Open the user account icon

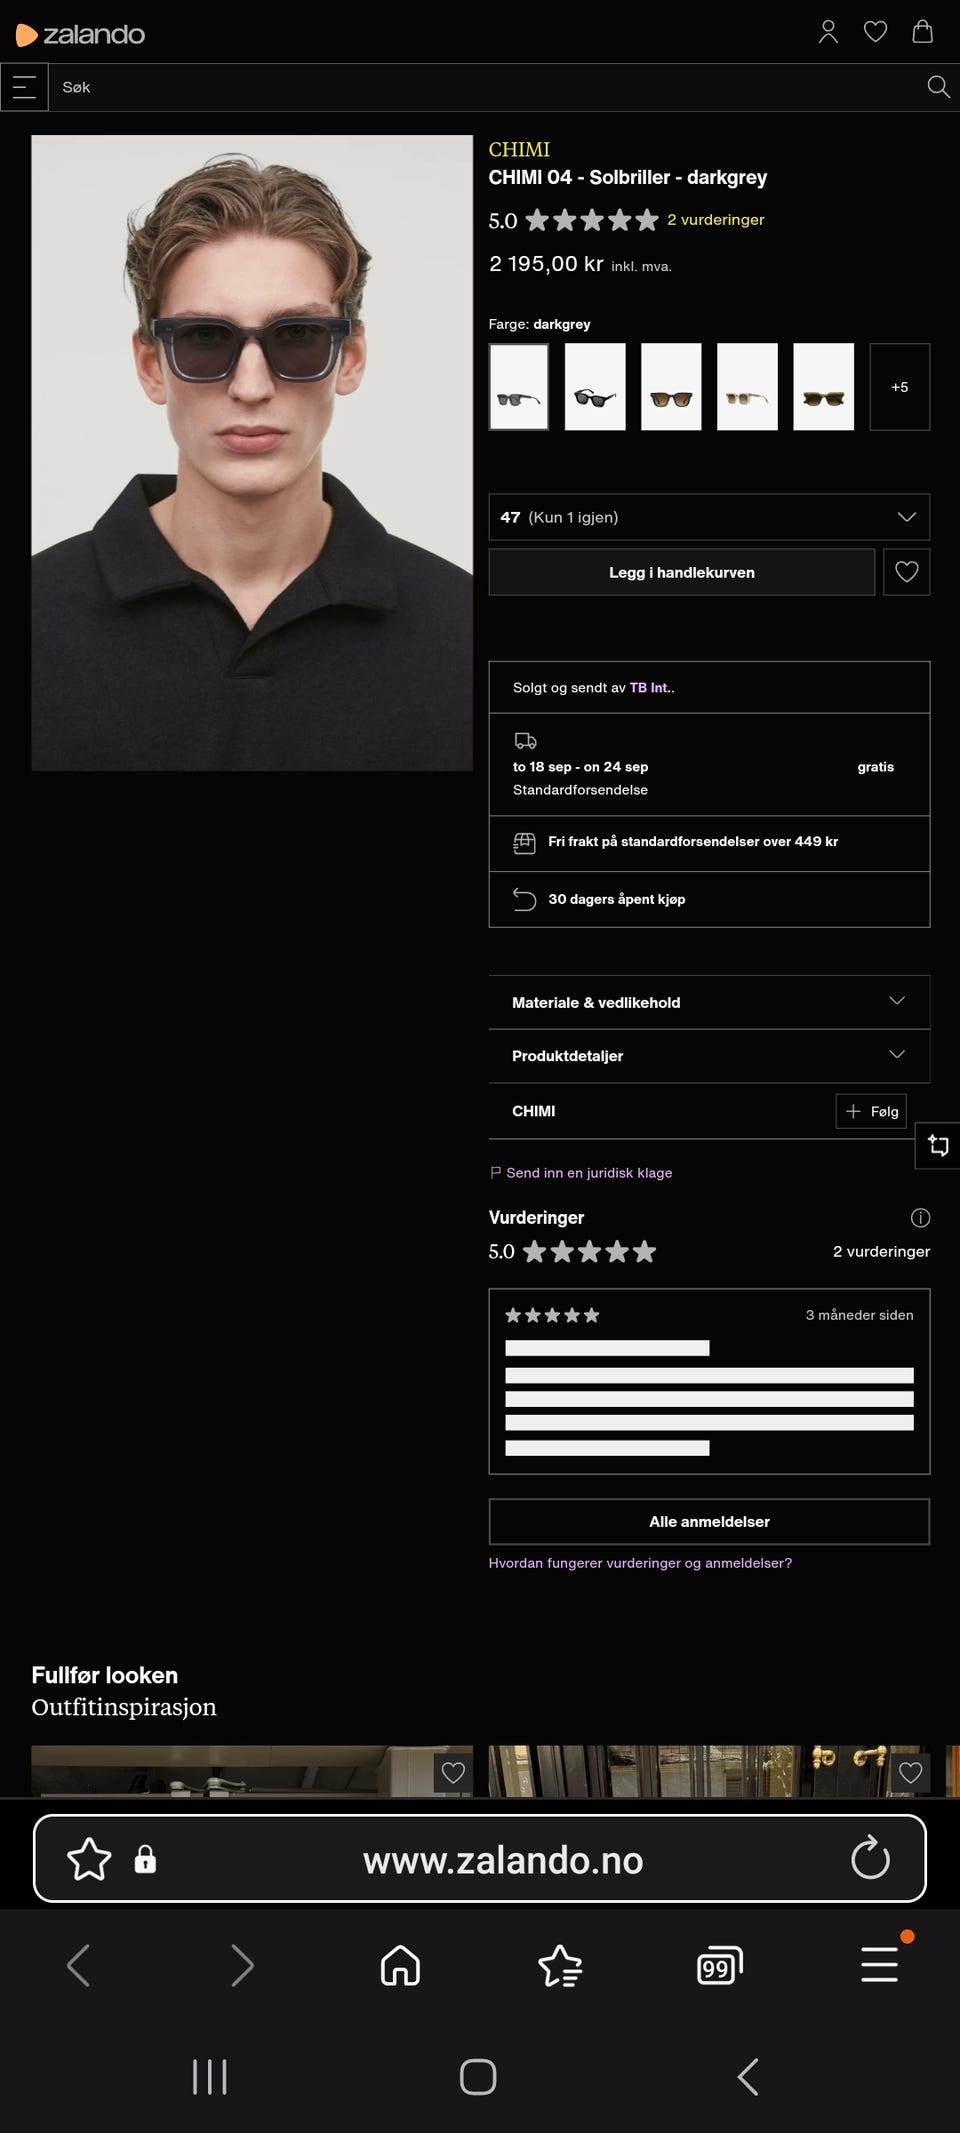(x=828, y=32)
